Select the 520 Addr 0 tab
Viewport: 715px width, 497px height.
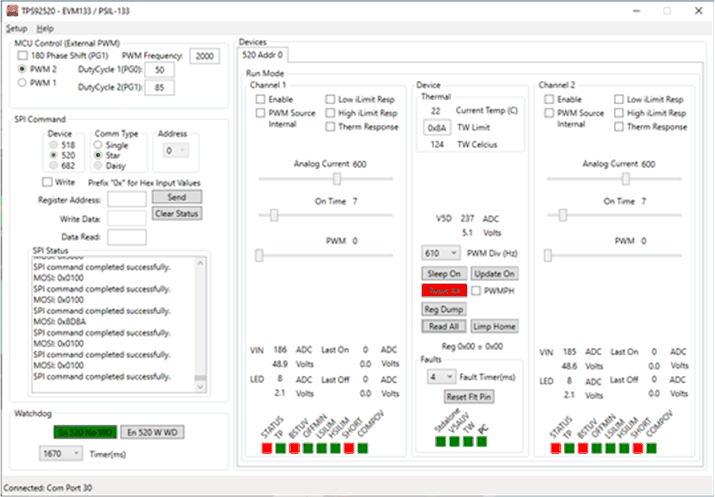coord(262,55)
